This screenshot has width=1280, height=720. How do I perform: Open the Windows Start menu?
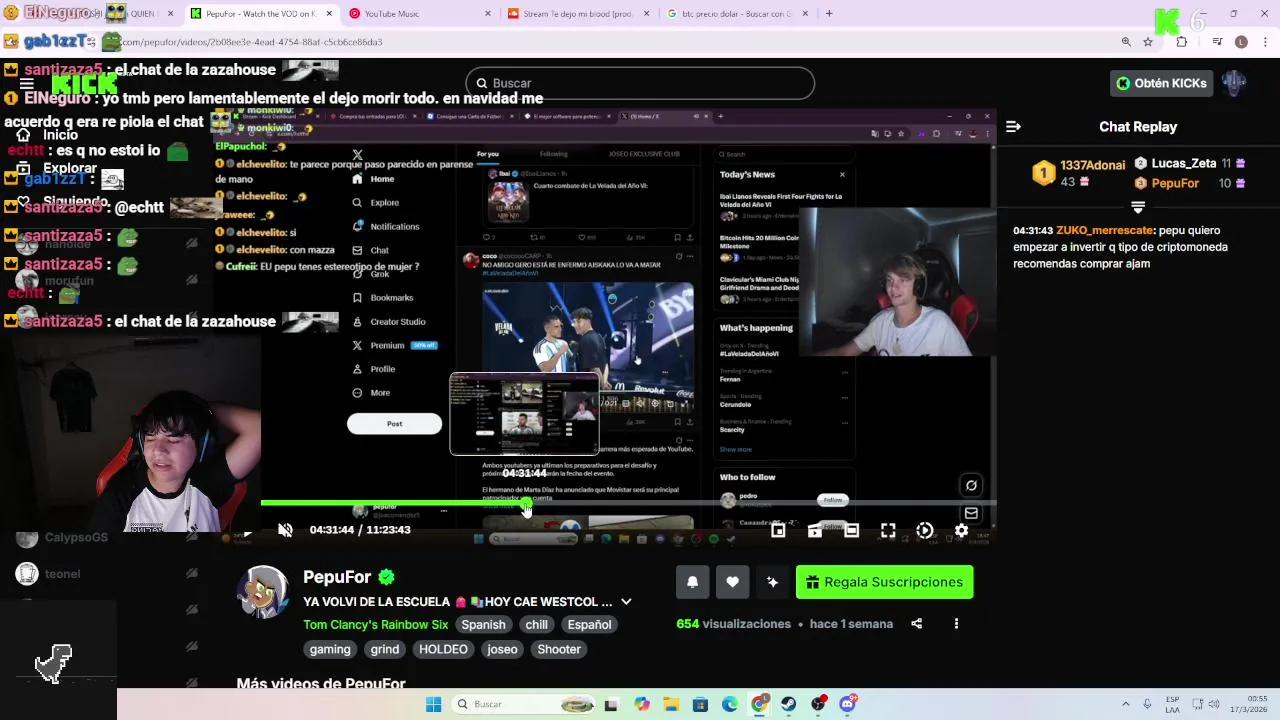tap(433, 704)
